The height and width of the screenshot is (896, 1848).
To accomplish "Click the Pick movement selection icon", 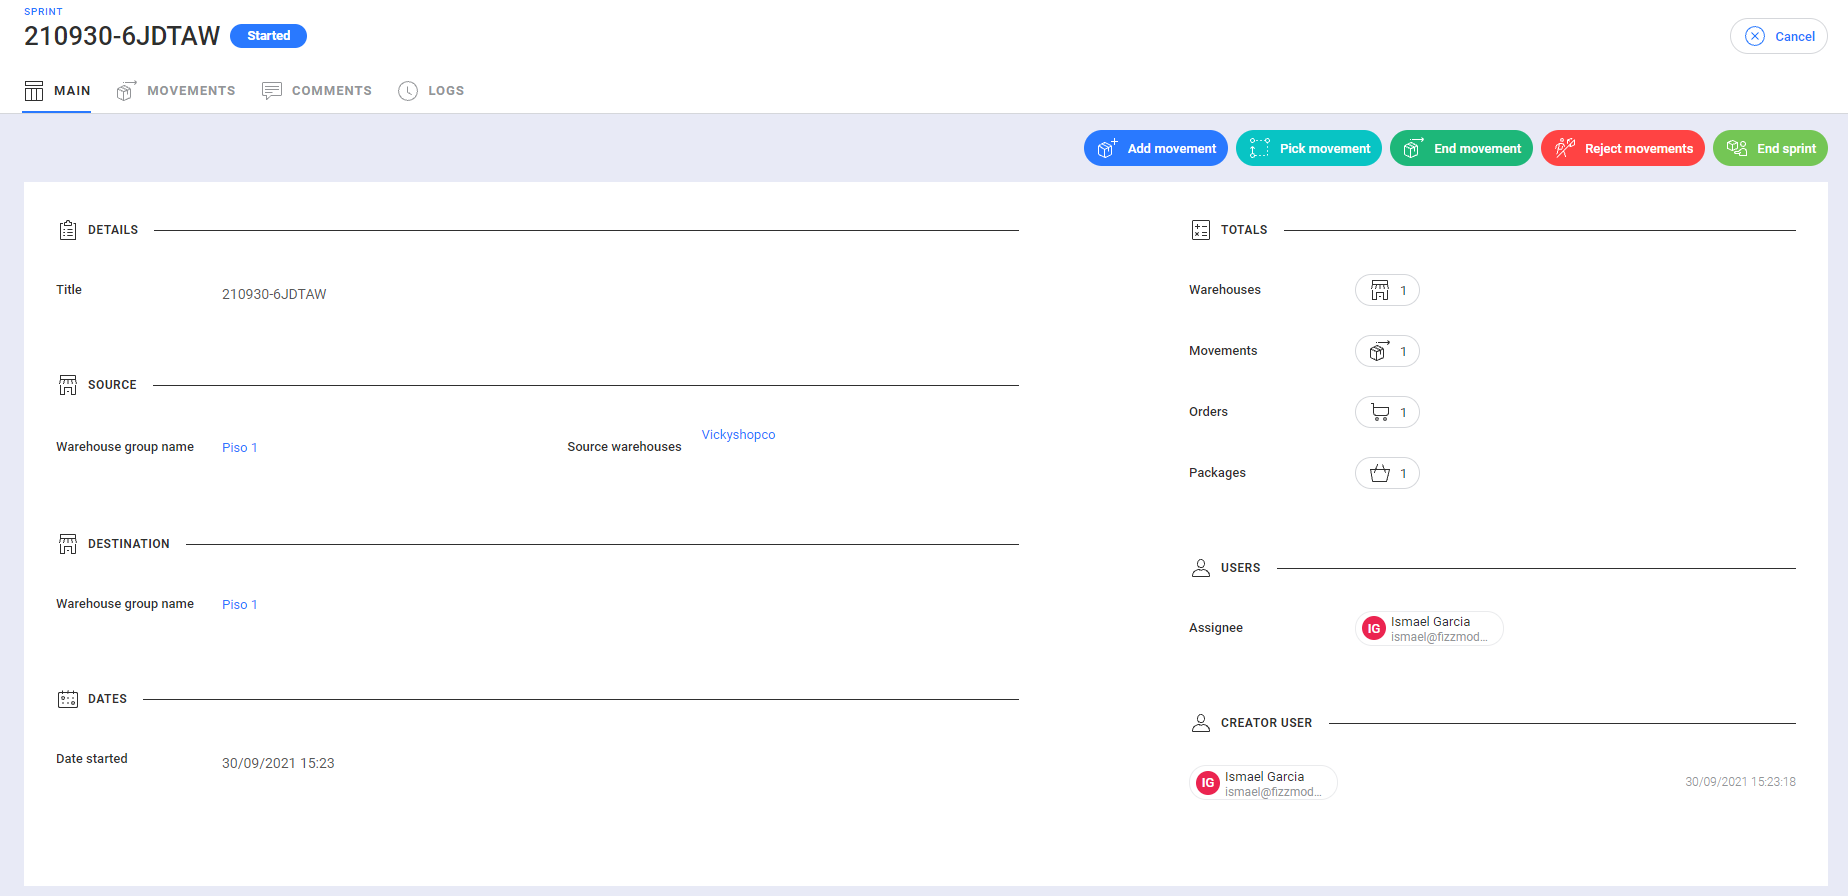I will point(1260,148).
